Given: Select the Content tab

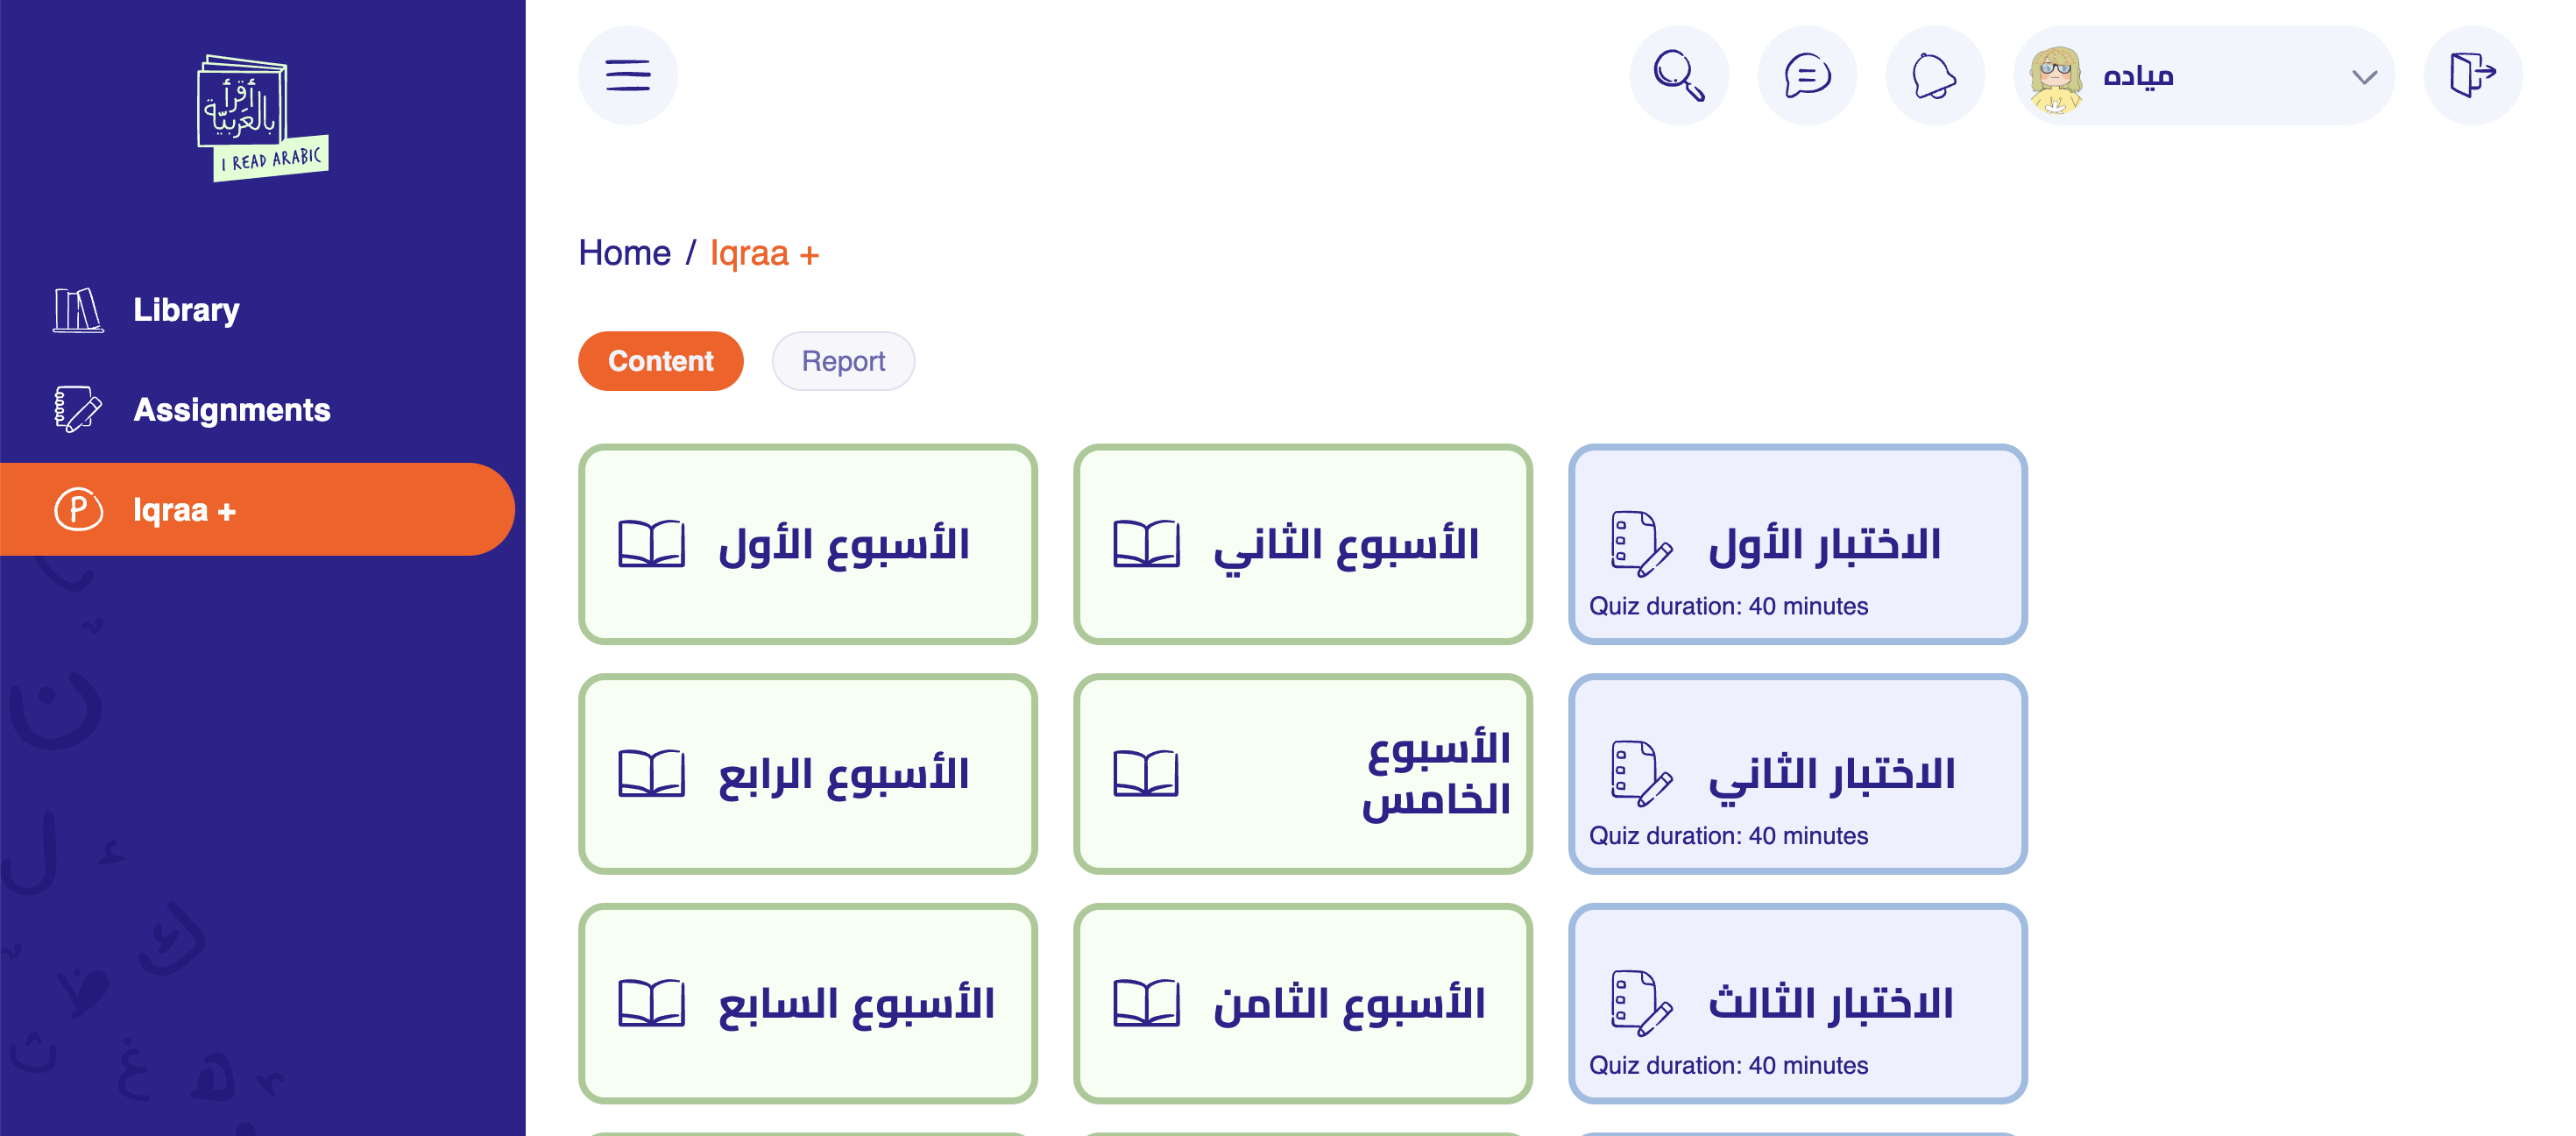Looking at the screenshot, I should 660,361.
